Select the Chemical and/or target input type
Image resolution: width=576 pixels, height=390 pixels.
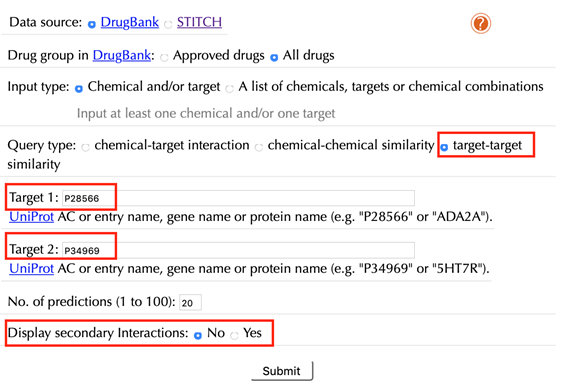pos(79,89)
